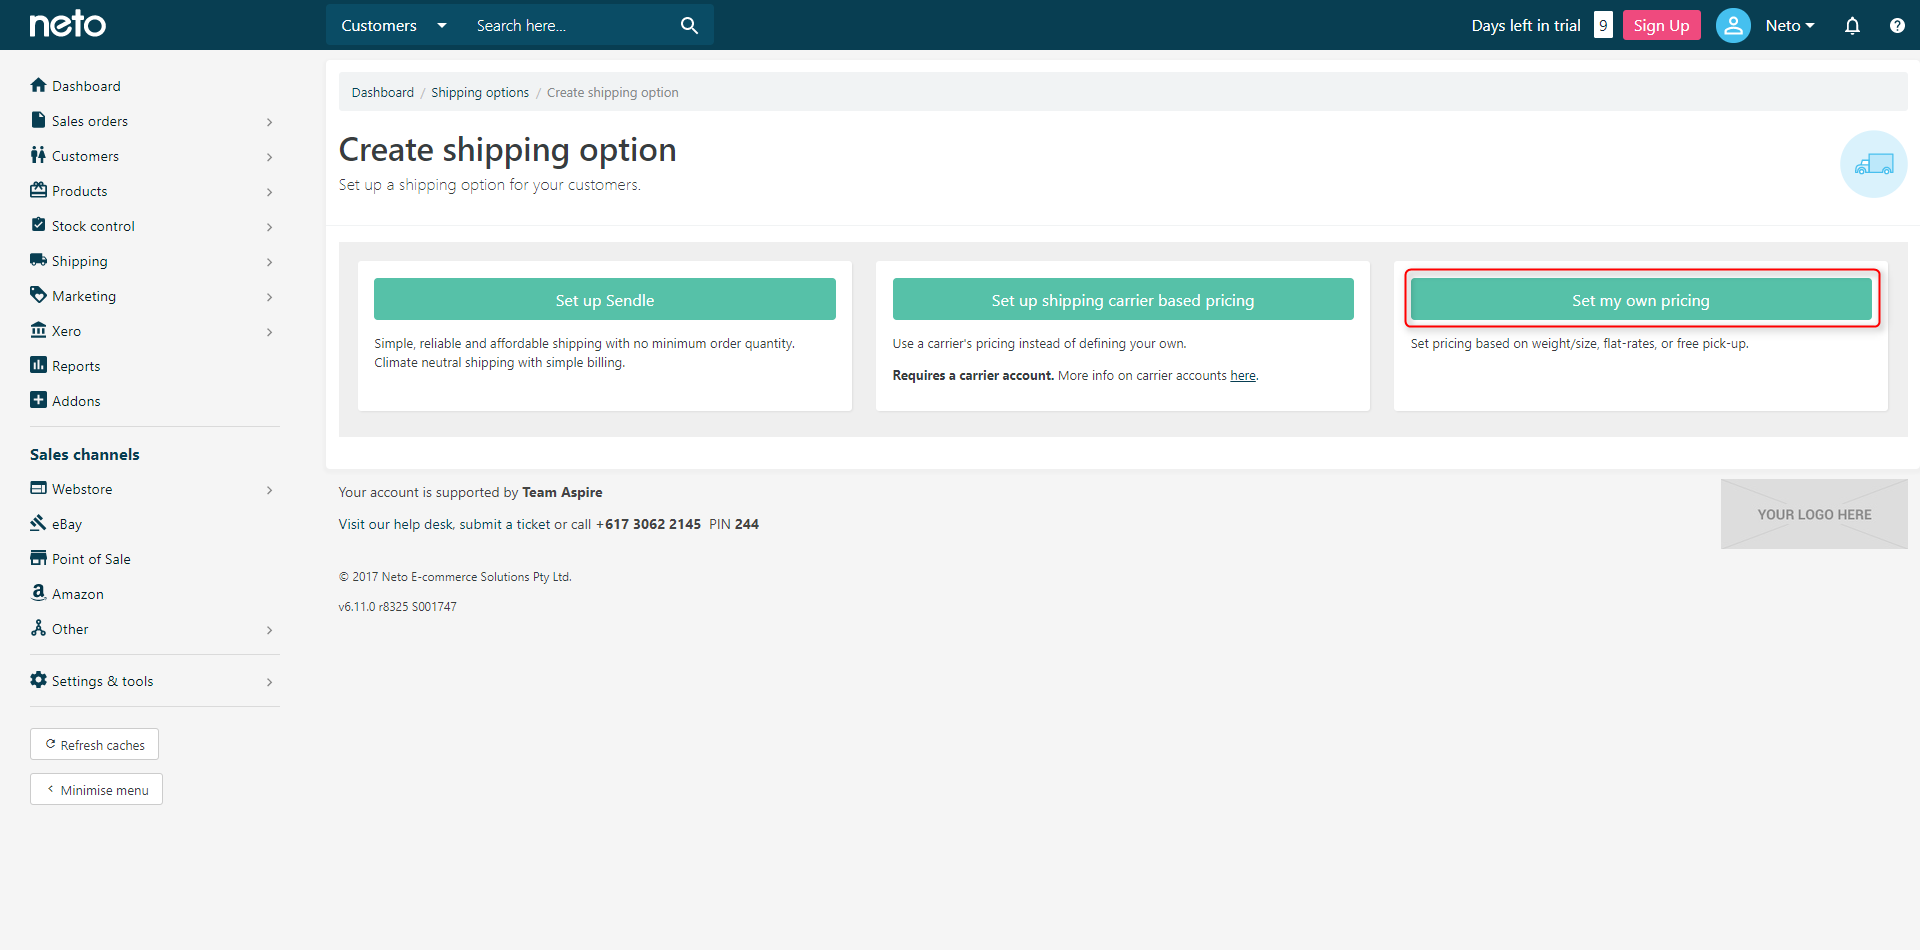Expand the Products submenu chevron

click(x=269, y=192)
